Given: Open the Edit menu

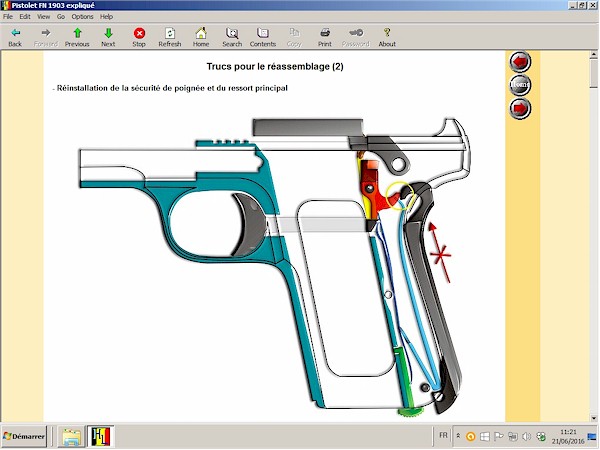Looking at the screenshot, I should [x=25, y=16].
